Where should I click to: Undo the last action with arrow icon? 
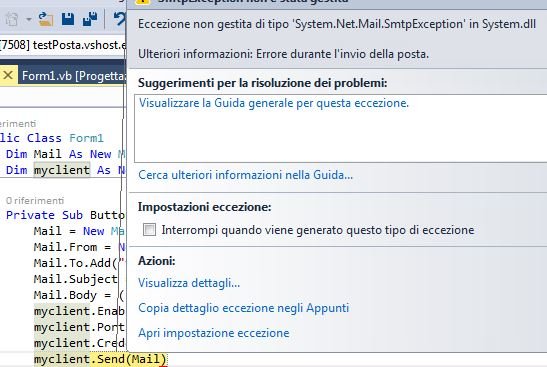pos(120,19)
